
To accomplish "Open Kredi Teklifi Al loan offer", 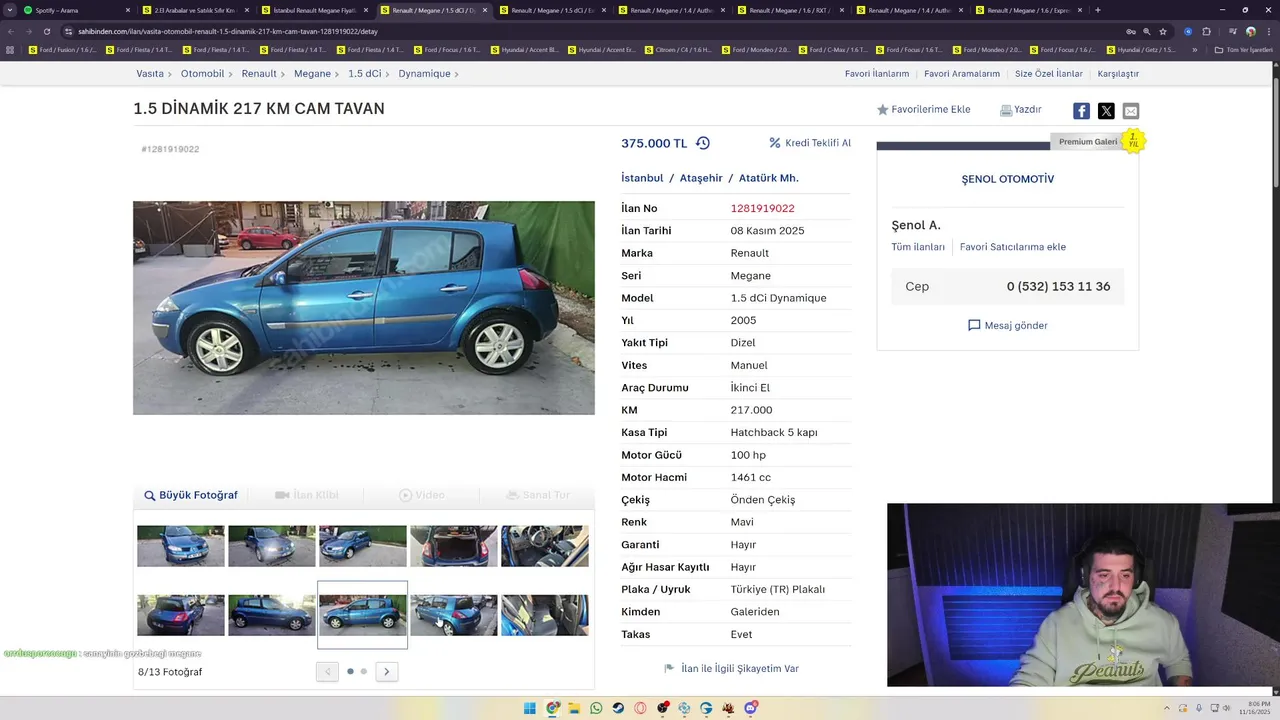I will pos(810,143).
